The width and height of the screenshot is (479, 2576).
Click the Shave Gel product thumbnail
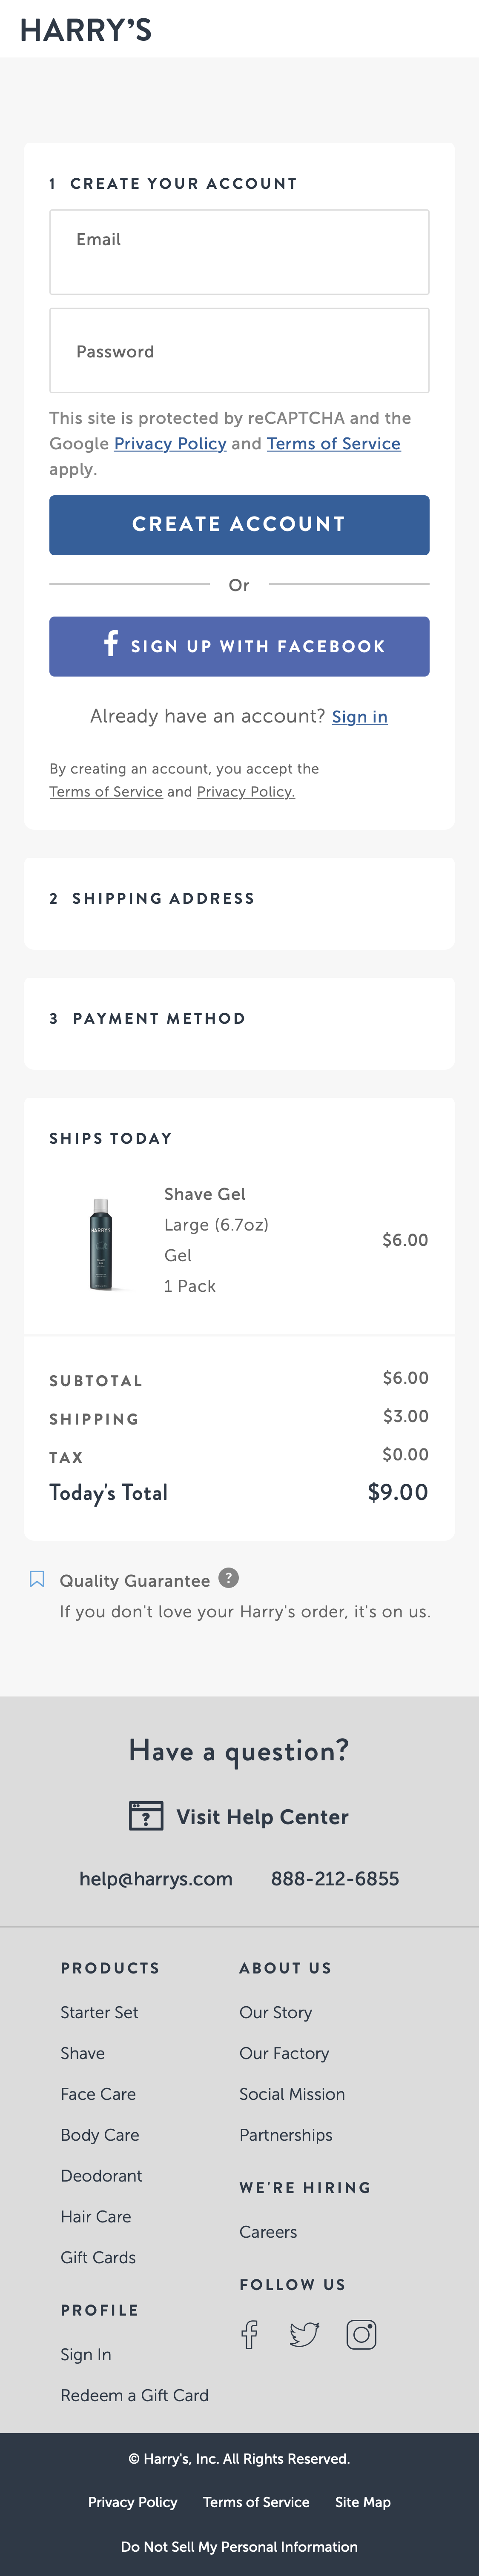click(101, 1243)
